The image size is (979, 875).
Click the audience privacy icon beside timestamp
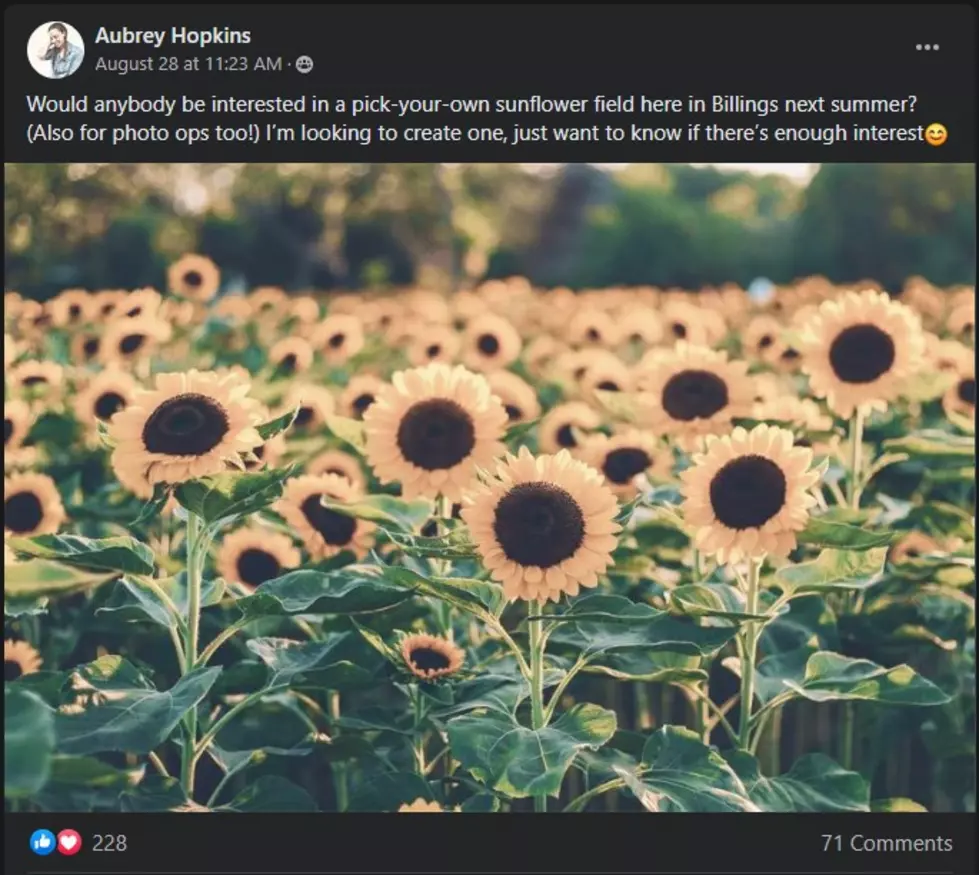(x=304, y=64)
